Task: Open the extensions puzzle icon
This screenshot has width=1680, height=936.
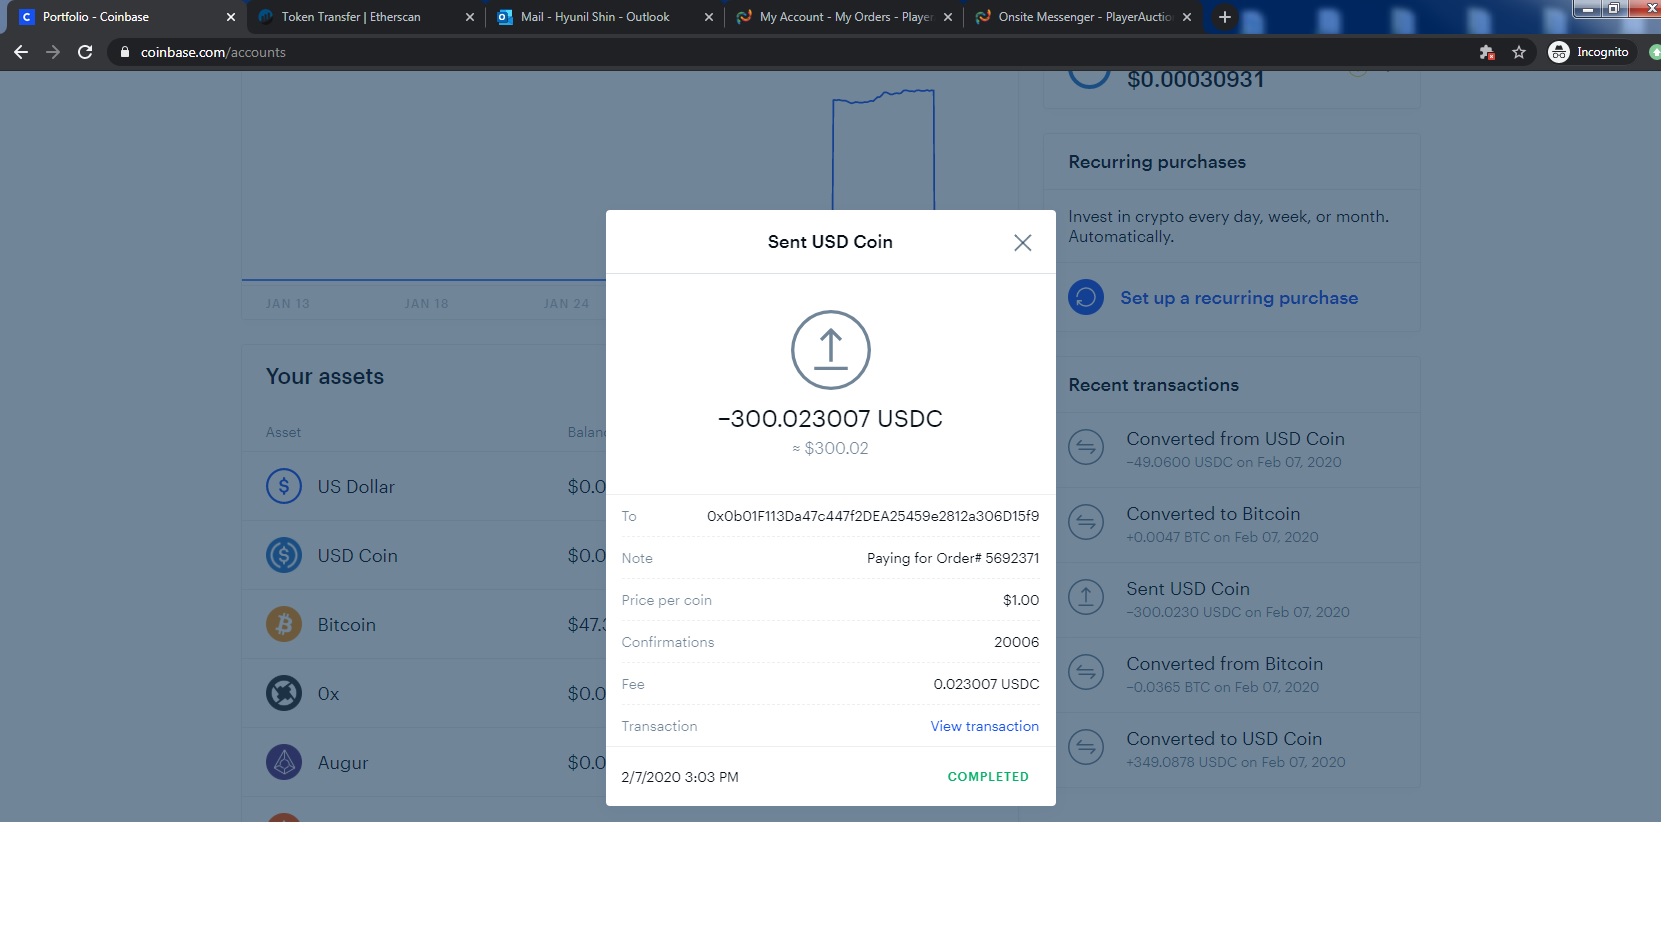Action: point(1486,52)
